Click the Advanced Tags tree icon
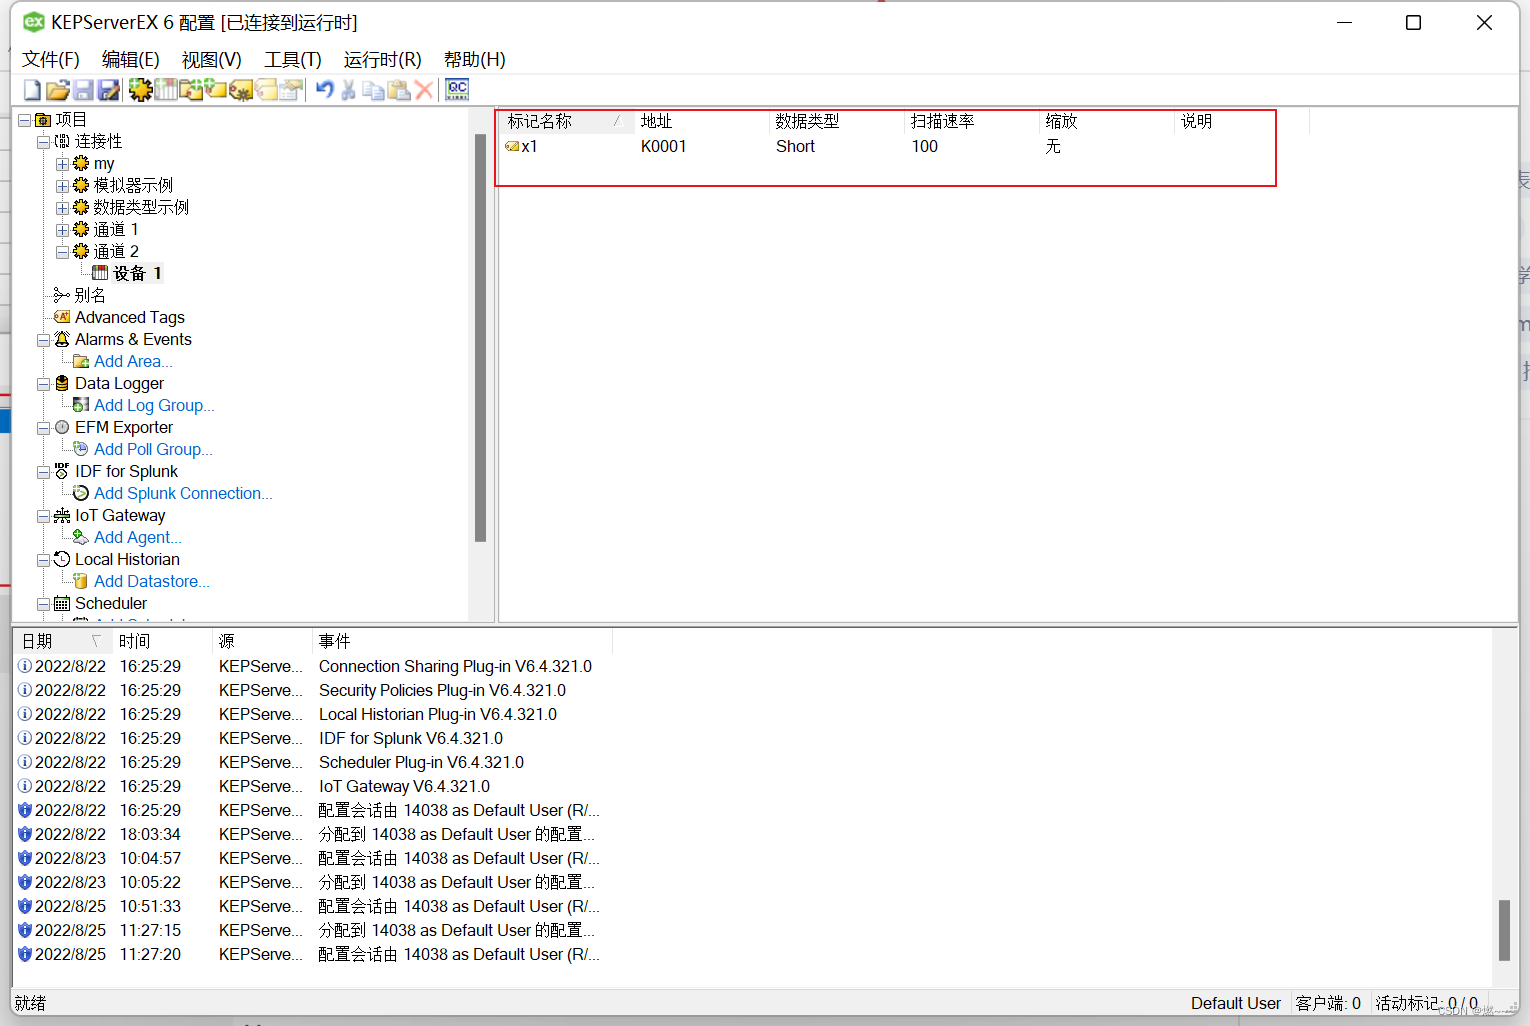The height and width of the screenshot is (1026, 1530). (62, 317)
